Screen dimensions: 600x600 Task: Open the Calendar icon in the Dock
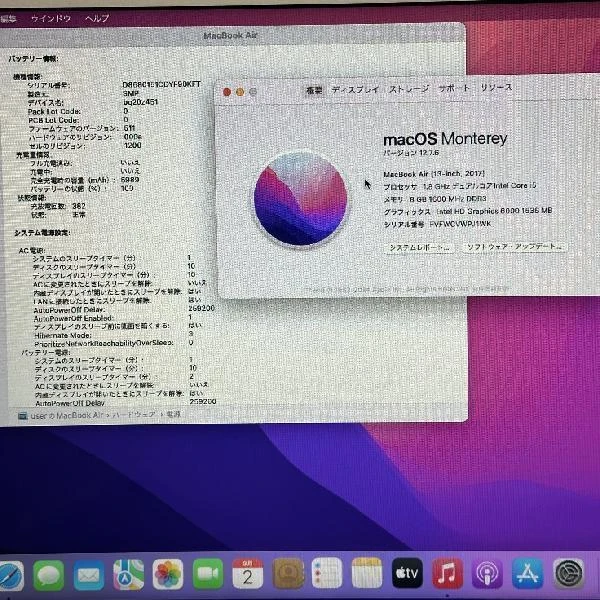point(248,574)
